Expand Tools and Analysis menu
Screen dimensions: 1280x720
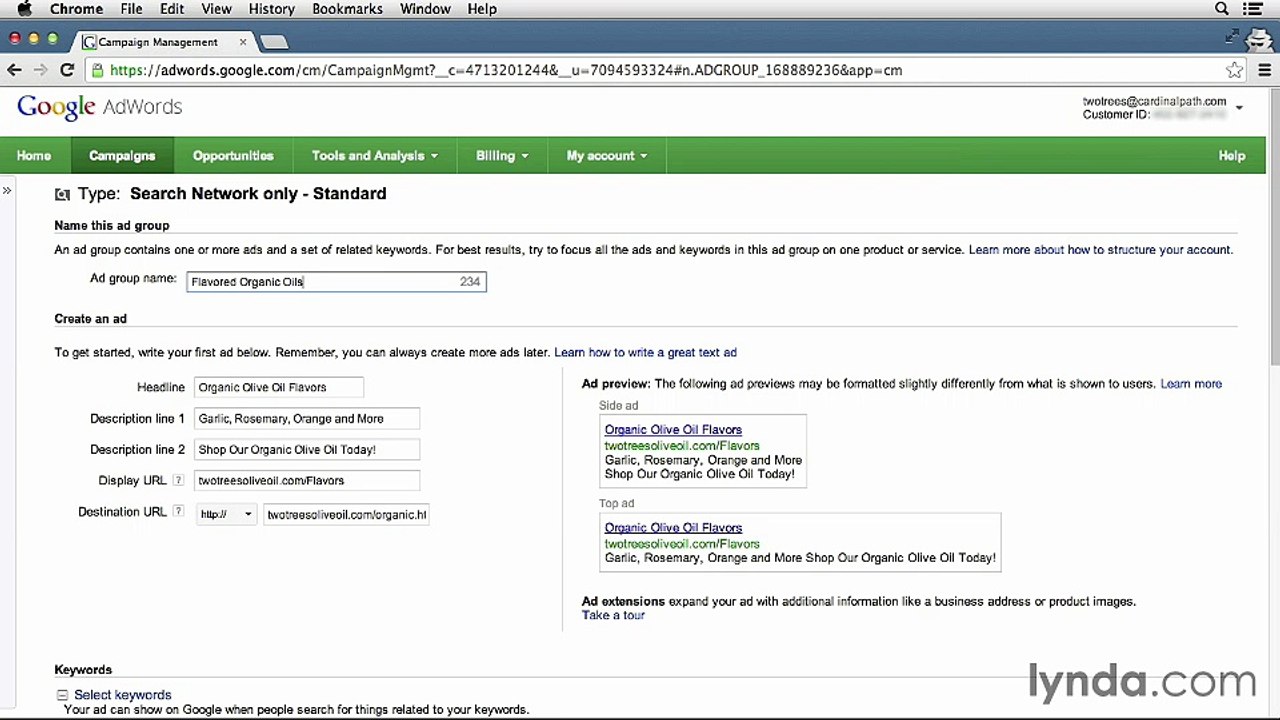(x=375, y=156)
